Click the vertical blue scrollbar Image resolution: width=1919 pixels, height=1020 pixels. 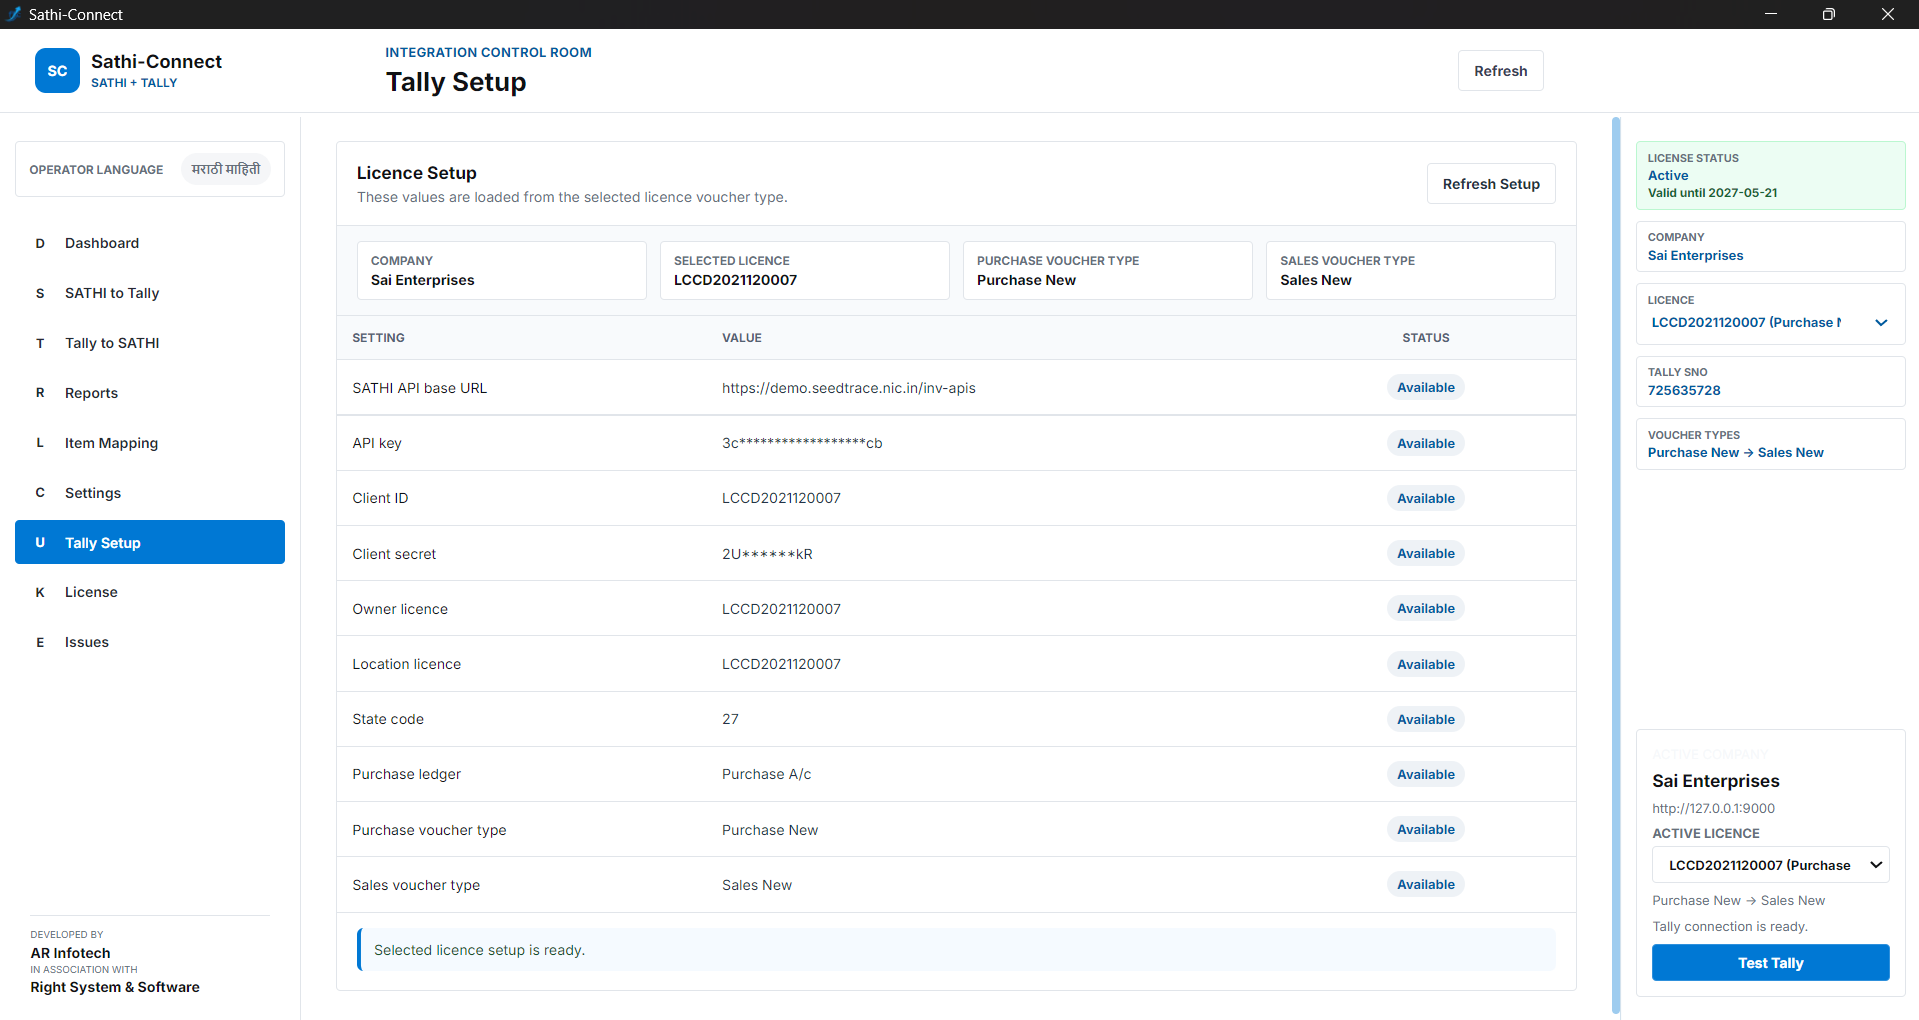tap(1616, 565)
